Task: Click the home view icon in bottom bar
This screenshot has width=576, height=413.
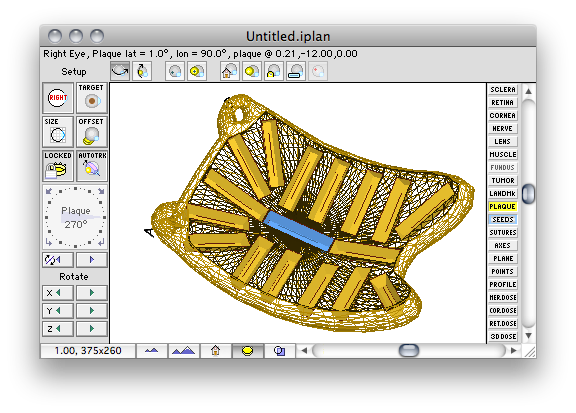Action: tap(216, 351)
